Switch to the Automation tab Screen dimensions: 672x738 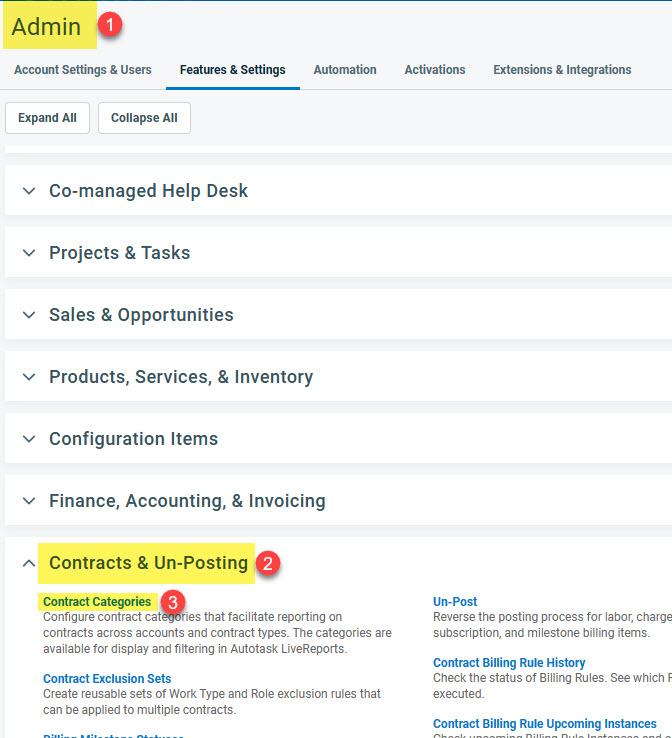(345, 70)
